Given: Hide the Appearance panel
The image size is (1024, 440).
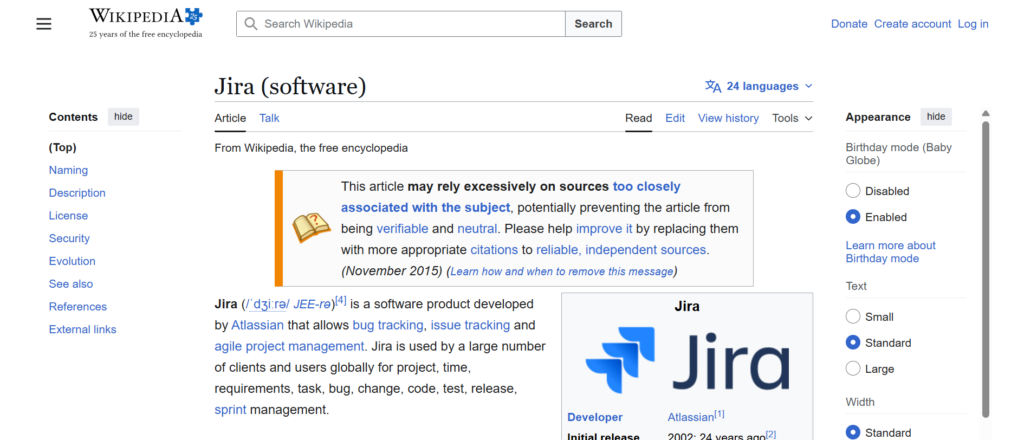Looking at the screenshot, I should click(x=935, y=117).
